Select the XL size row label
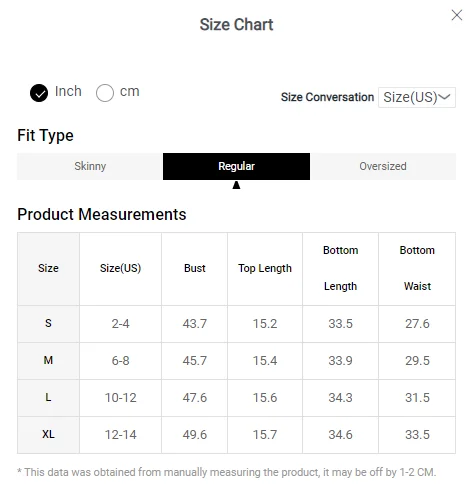Screen dimensions: 475x496 tap(48, 434)
